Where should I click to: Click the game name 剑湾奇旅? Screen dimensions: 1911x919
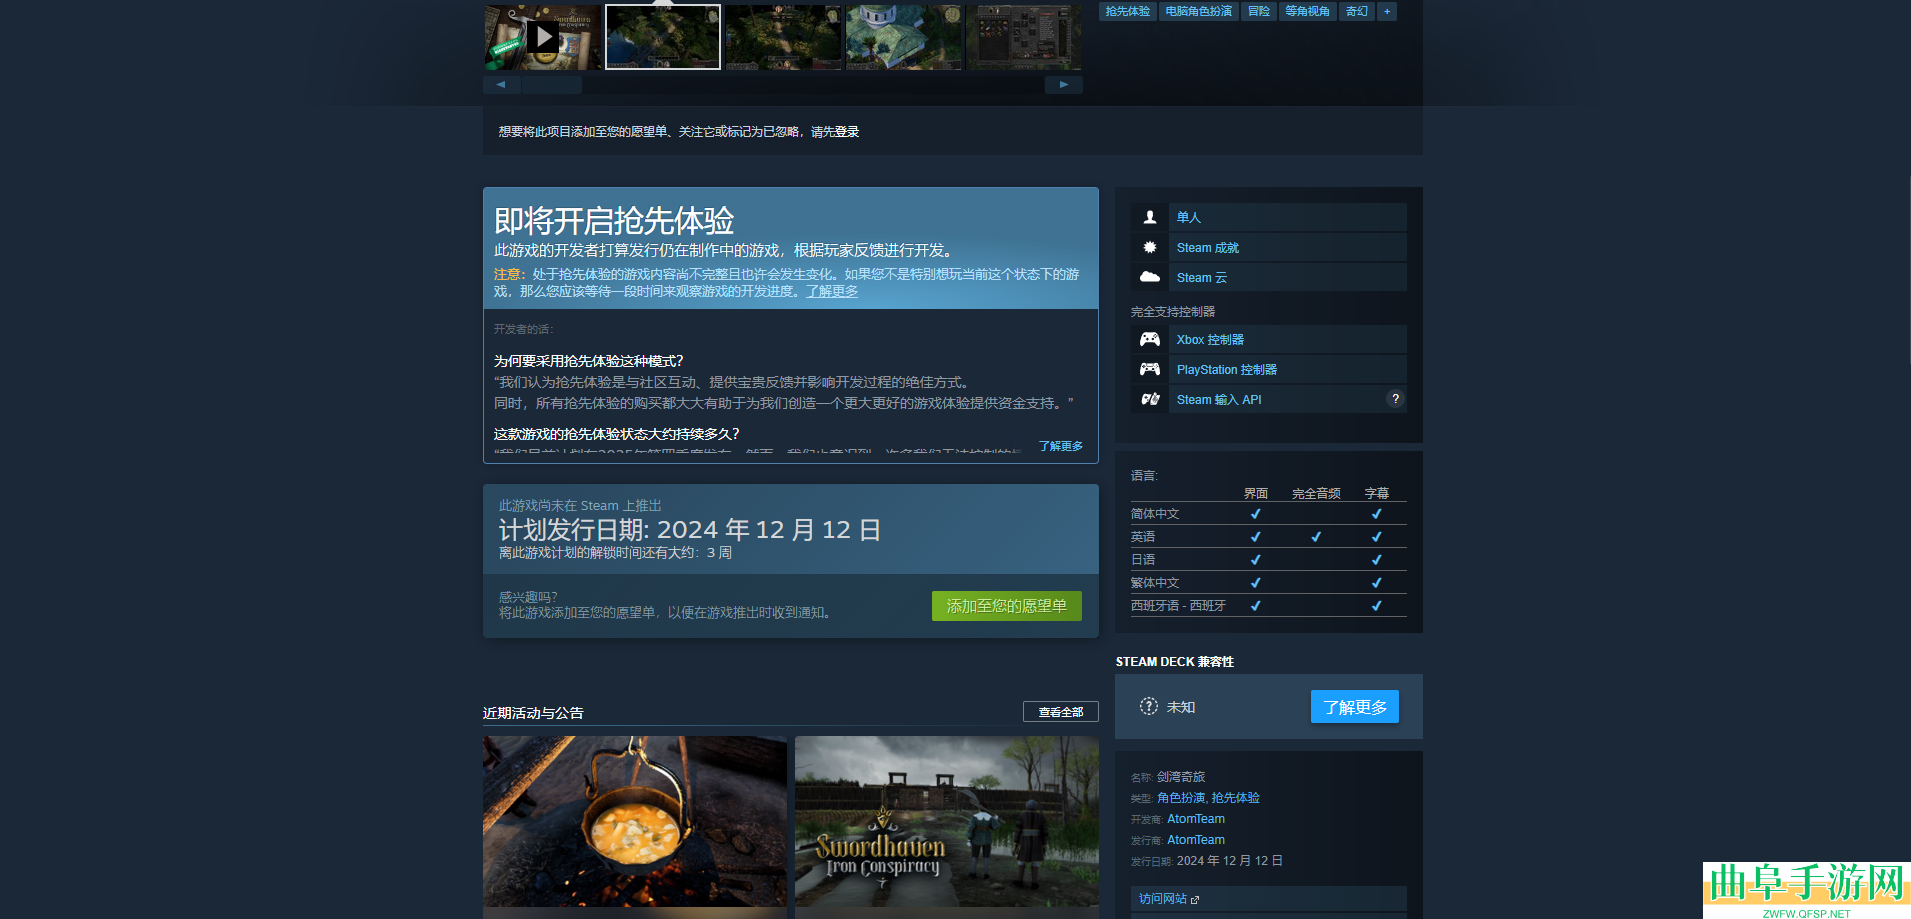point(1181,777)
